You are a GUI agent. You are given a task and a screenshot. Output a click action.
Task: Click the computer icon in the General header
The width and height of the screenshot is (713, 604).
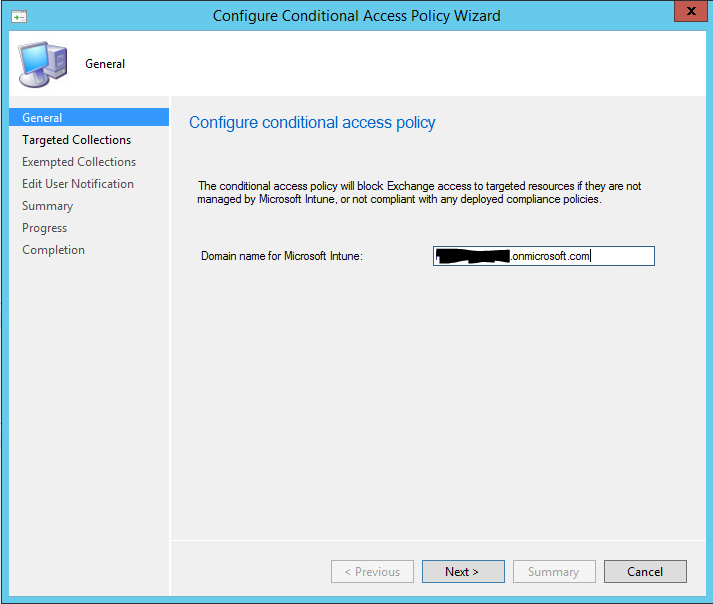tap(43, 65)
